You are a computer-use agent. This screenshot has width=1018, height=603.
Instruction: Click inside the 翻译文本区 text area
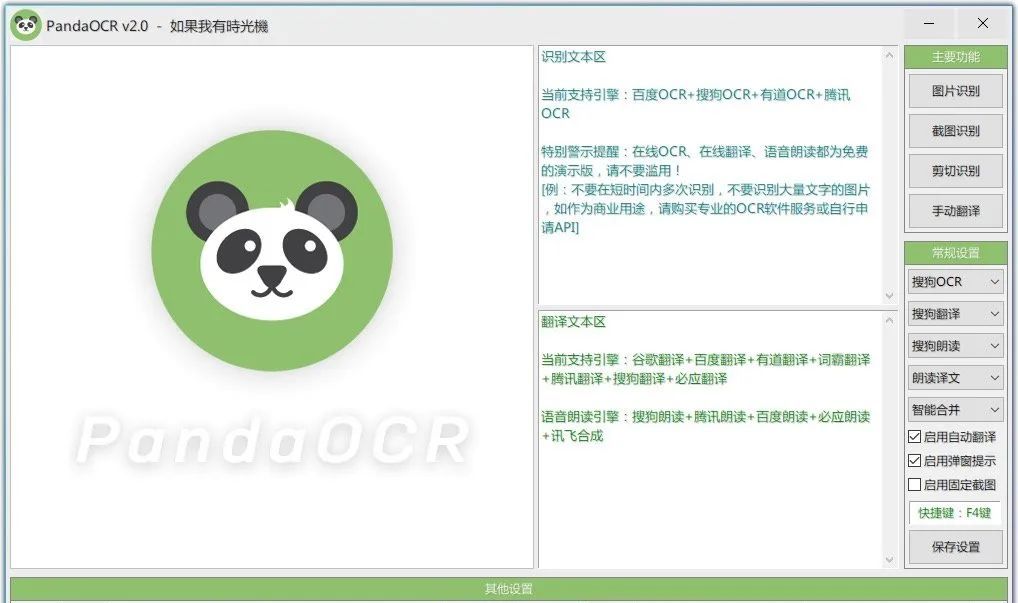tap(710, 439)
